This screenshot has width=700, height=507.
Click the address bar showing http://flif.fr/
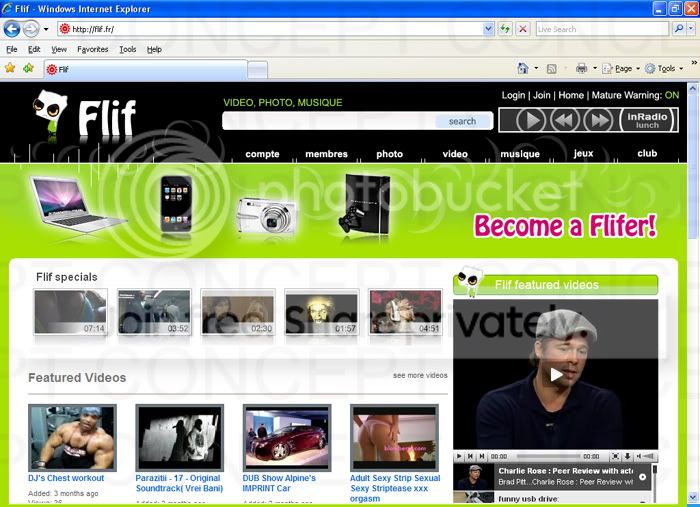(270, 29)
